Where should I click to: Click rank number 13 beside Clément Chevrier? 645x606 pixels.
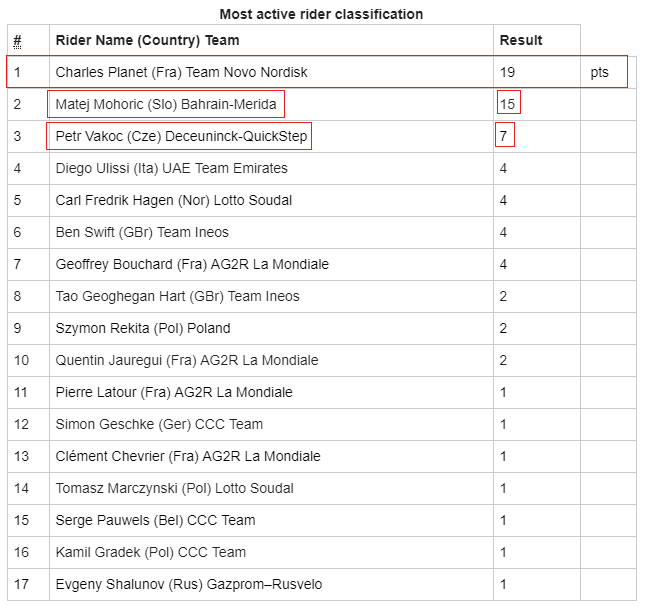(21, 456)
